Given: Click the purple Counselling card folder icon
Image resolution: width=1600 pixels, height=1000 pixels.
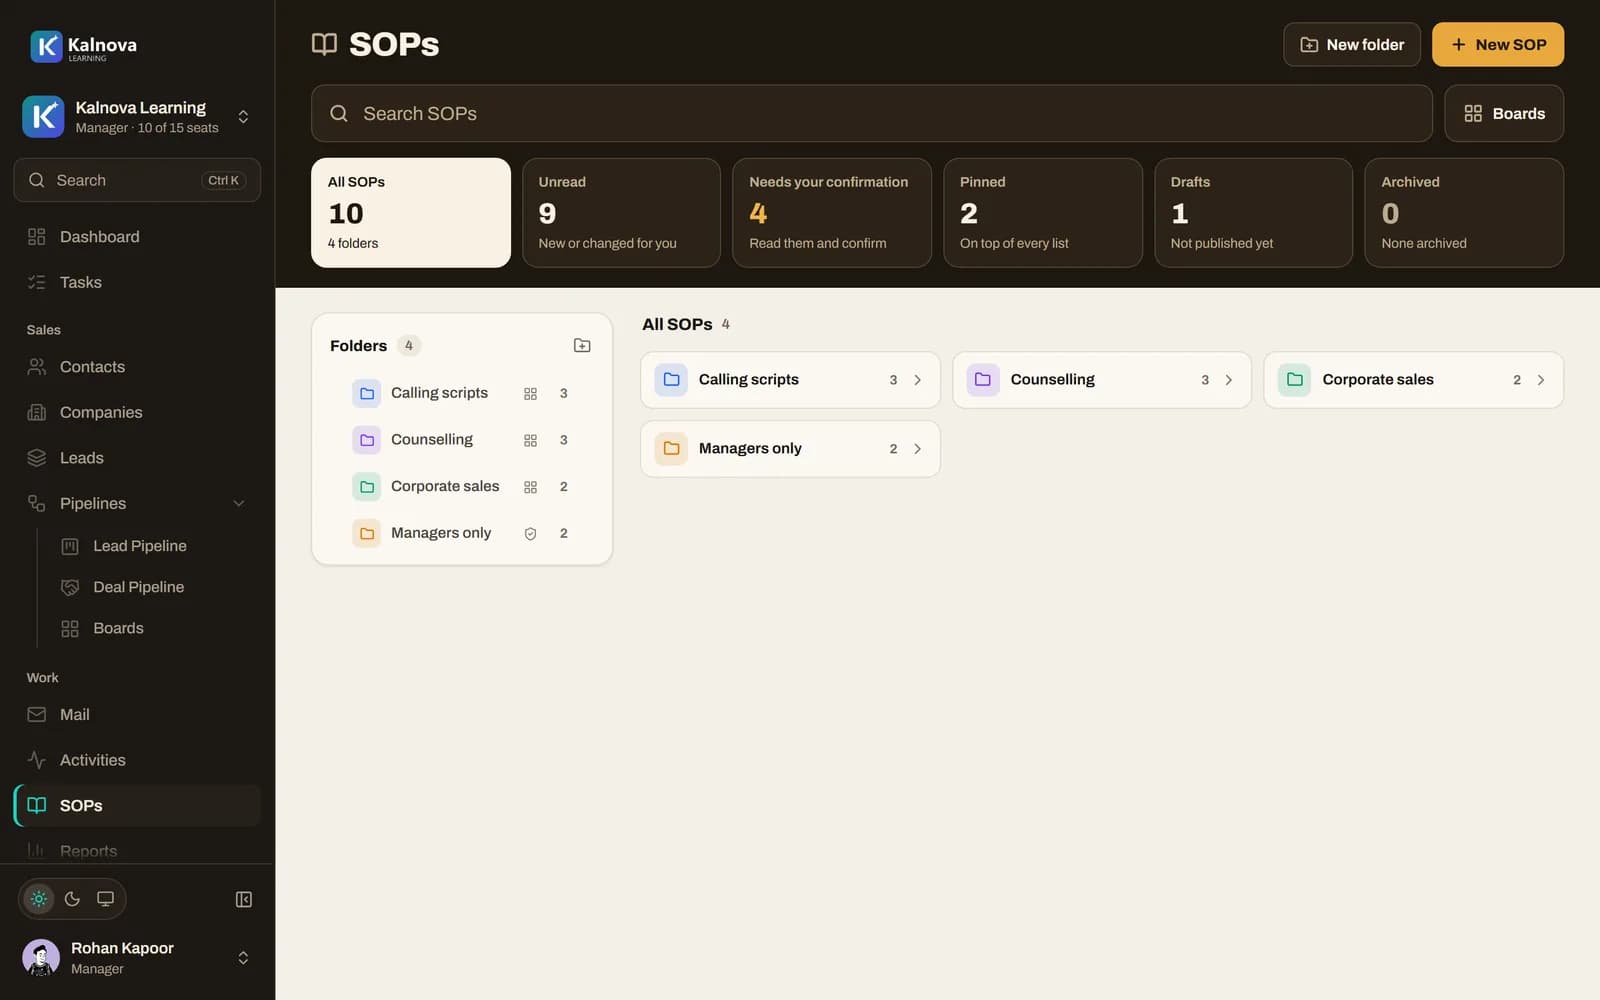Looking at the screenshot, I should [983, 380].
